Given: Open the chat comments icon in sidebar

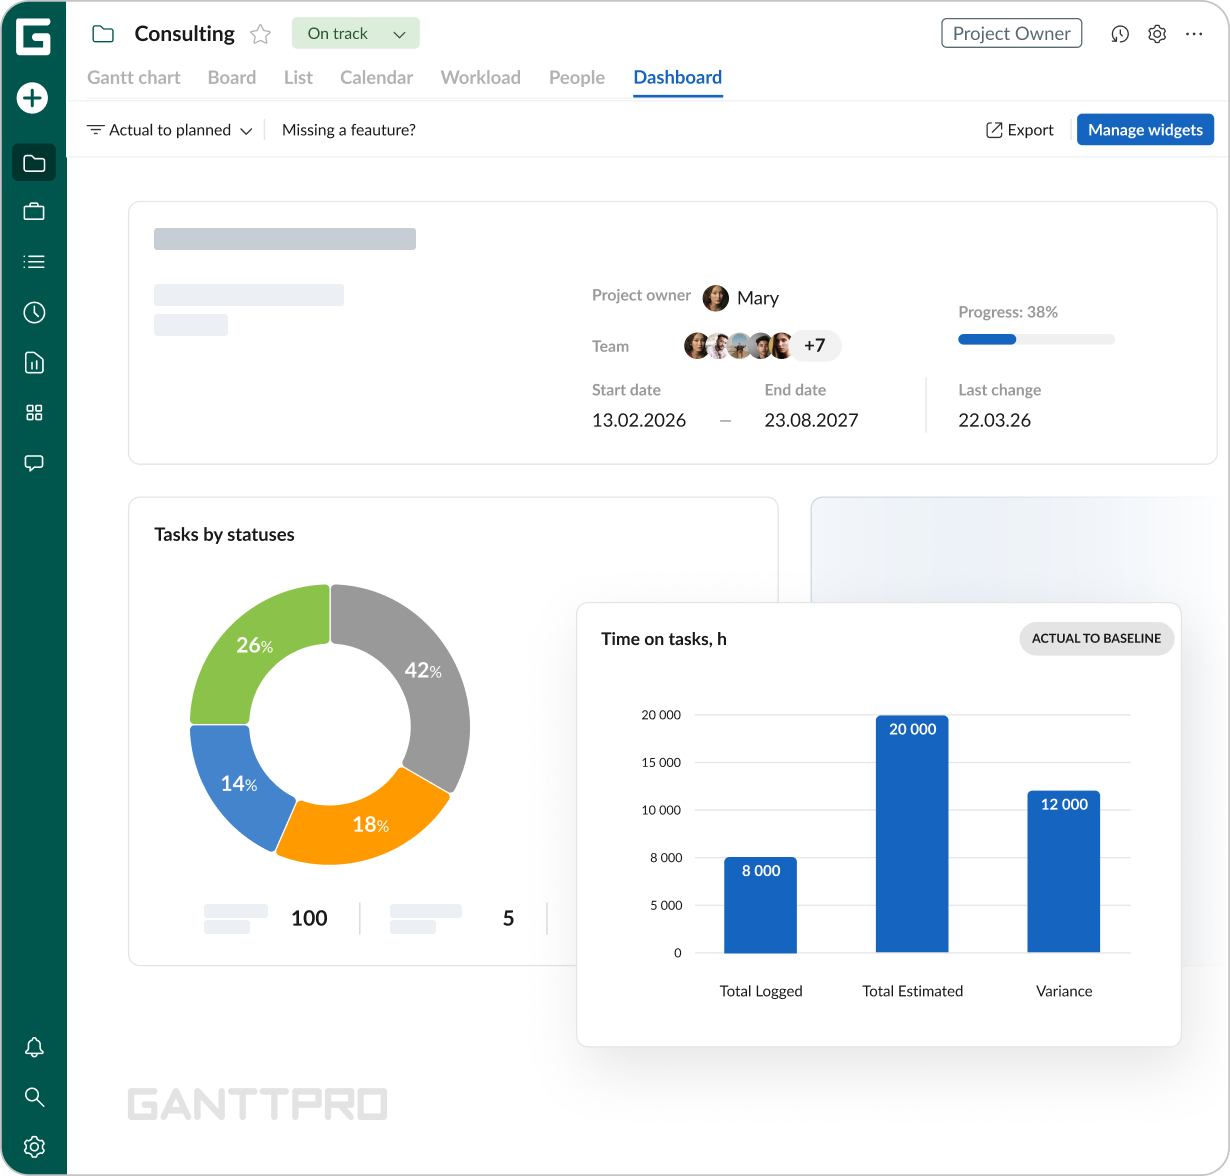Looking at the screenshot, I should 34,463.
